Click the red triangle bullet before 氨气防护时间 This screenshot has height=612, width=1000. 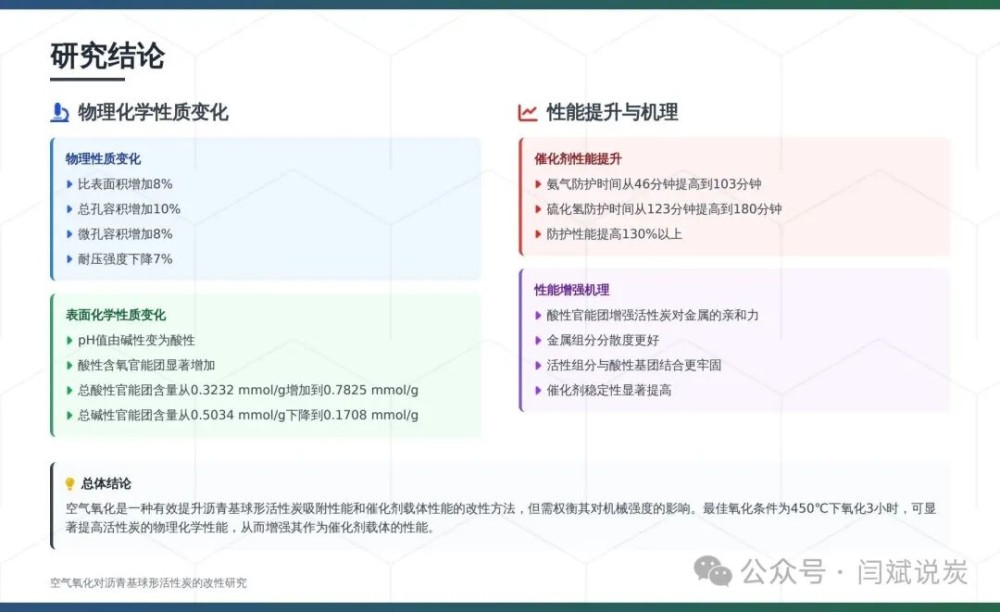pyautogui.click(x=538, y=184)
